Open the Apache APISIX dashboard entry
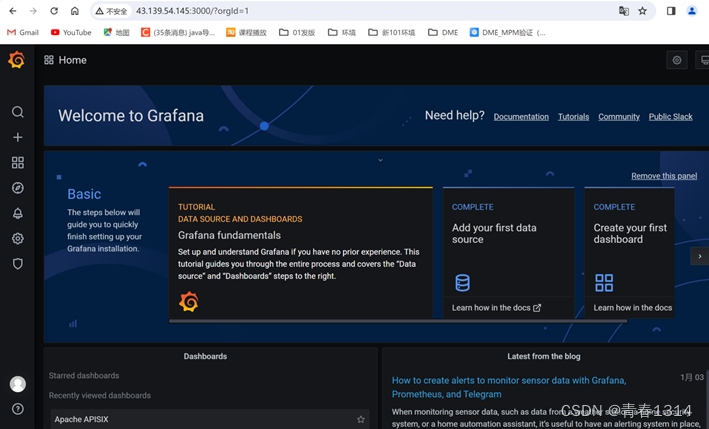 click(x=210, y=420)
